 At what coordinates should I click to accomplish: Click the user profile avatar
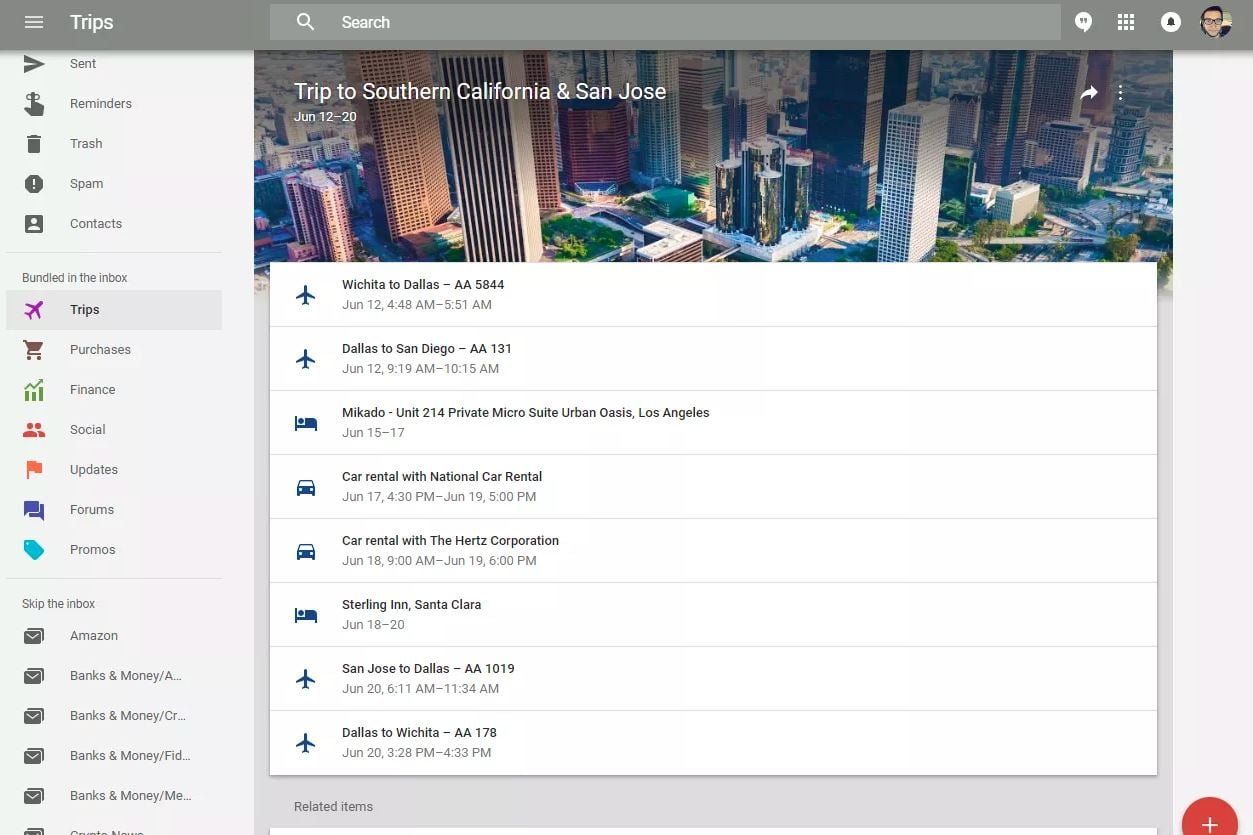1215,22
